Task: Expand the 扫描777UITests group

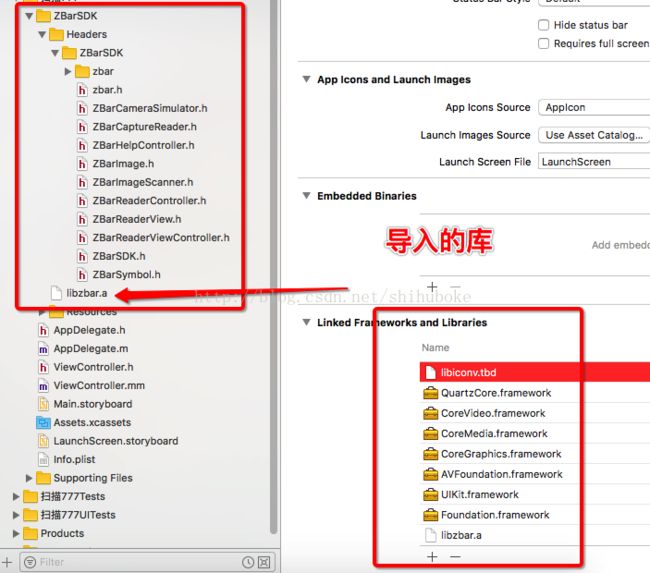Action: click(16, 515)
